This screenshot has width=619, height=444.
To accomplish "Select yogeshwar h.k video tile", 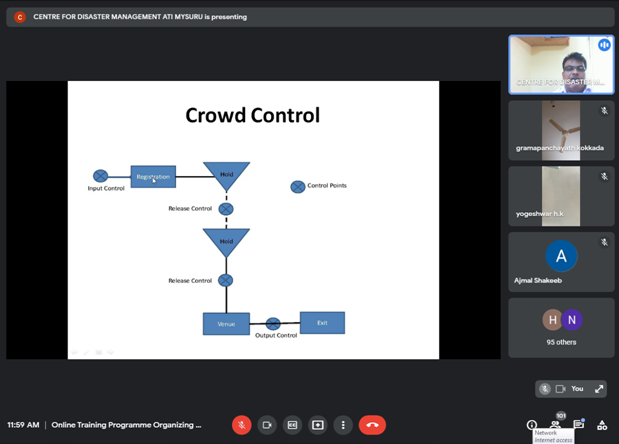I will 561,196.
